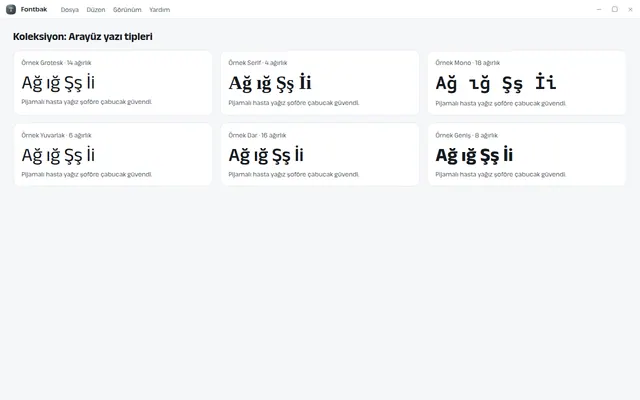Select the Örnek Dar font card preview
This screenshot has width=640, height=400.
click(320, 155)
